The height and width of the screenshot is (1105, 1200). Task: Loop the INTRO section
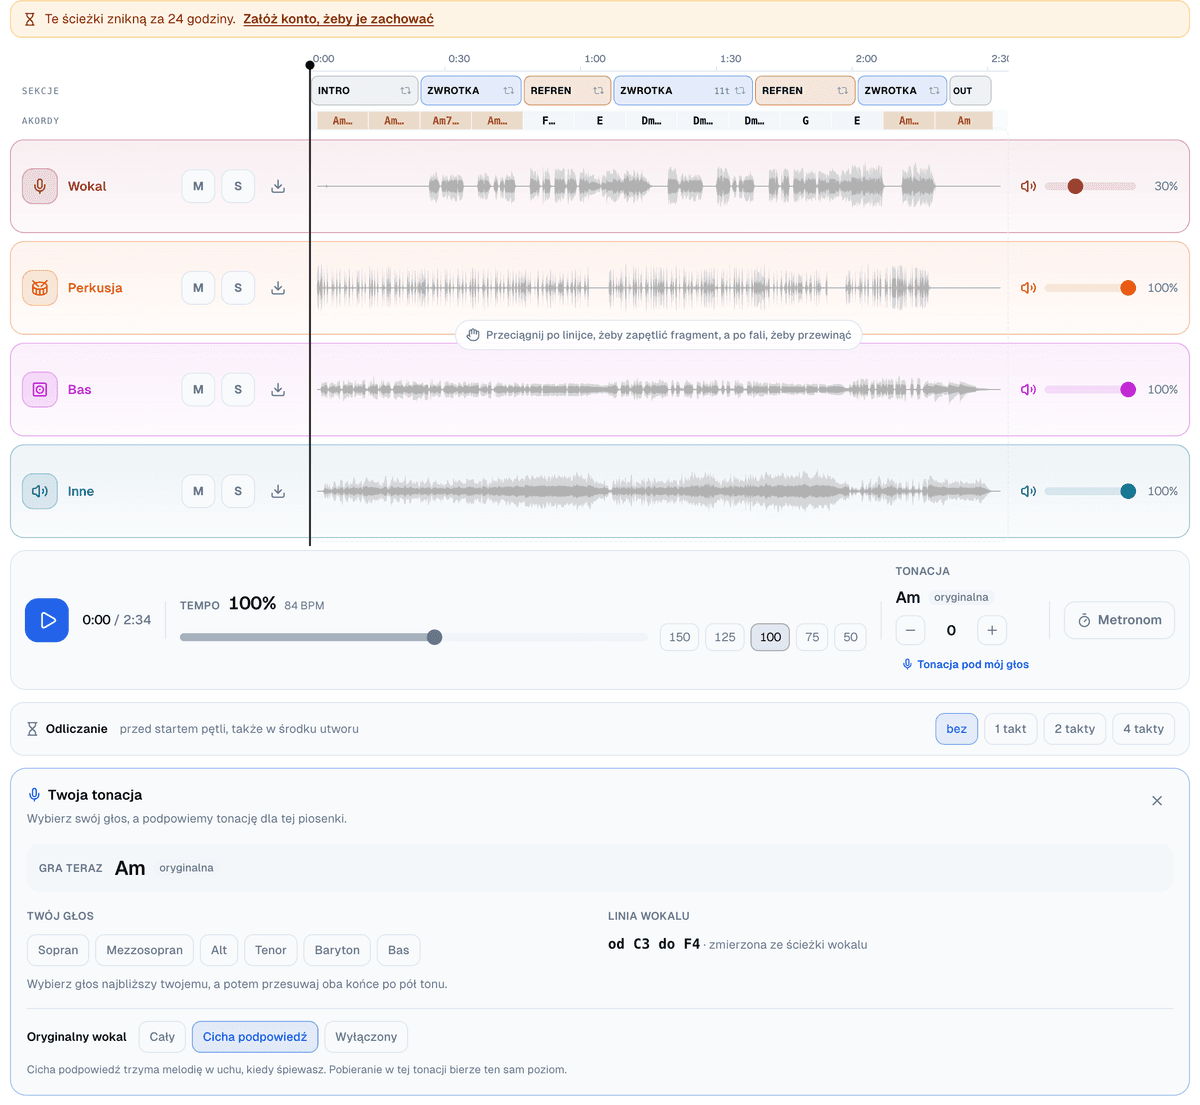pyautogui.click(x=406, y=91)
